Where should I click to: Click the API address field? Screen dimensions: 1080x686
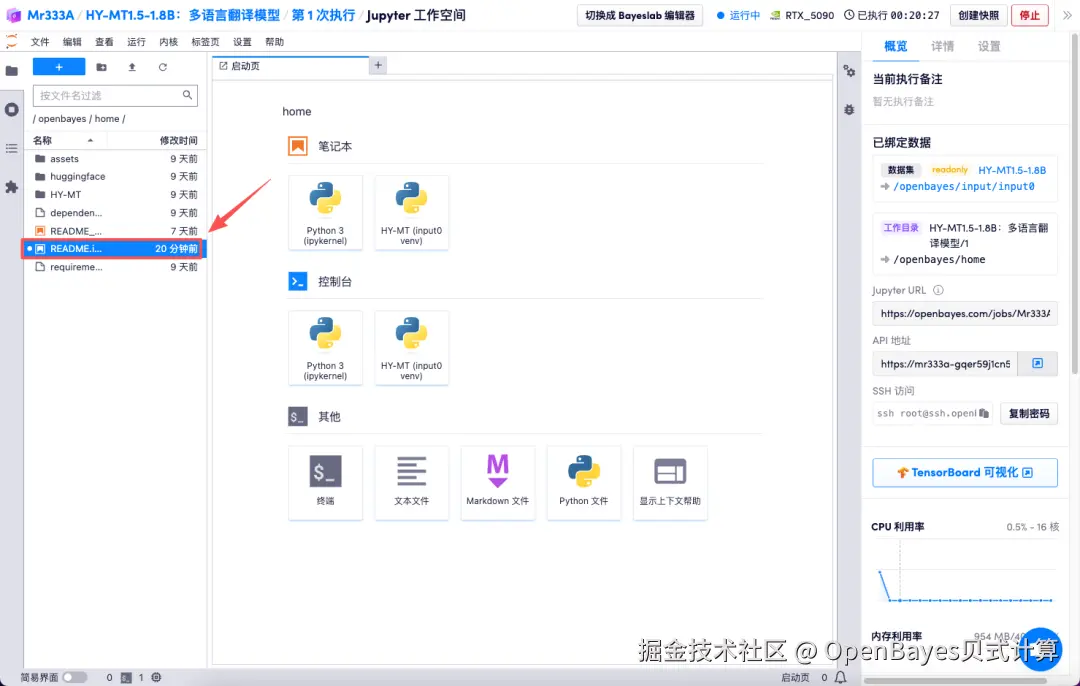click(945, 364)
